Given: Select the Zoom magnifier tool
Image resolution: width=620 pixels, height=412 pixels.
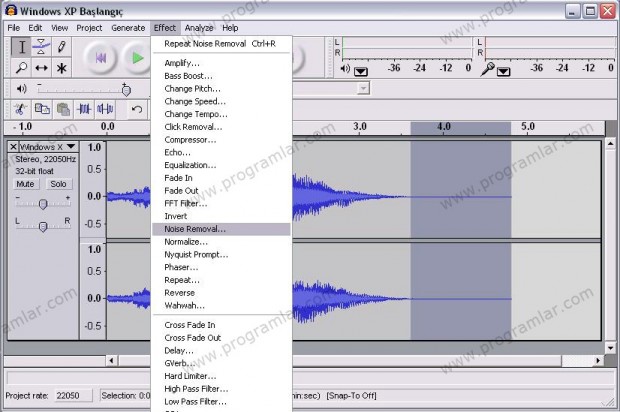Looking at the screenshot, I should (x=21, y=68).
